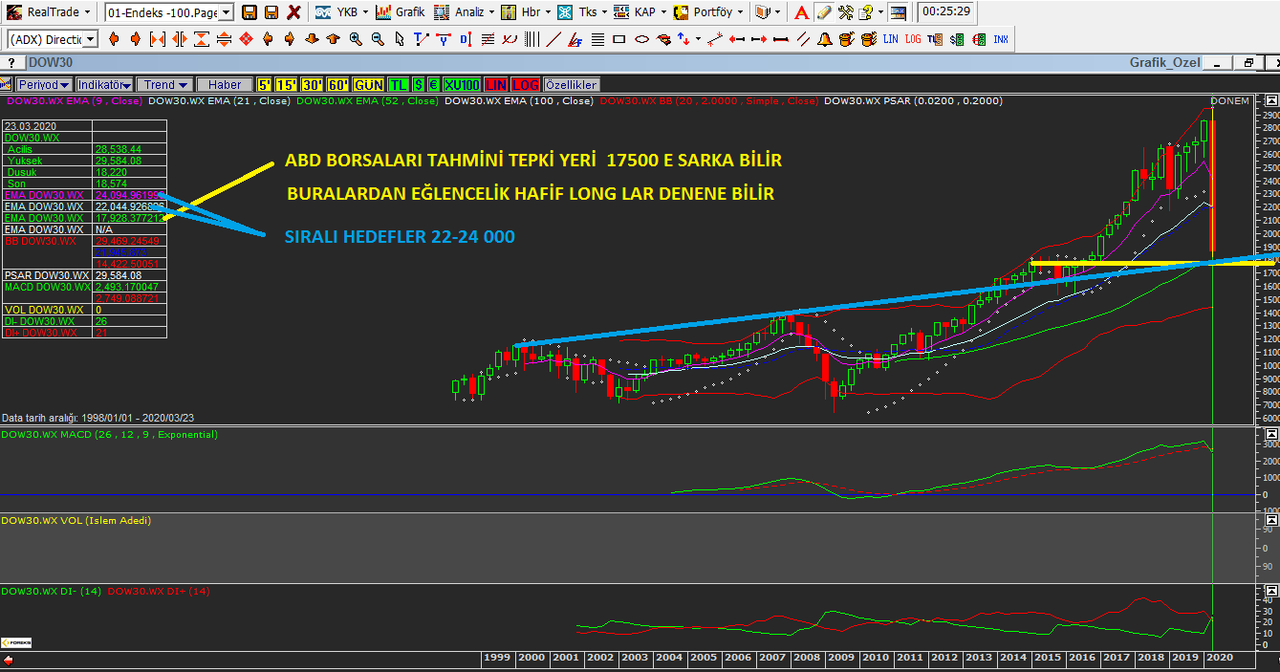Click the expand chart horizontally icon
The image size is (1280, 672).
[179, 39]
